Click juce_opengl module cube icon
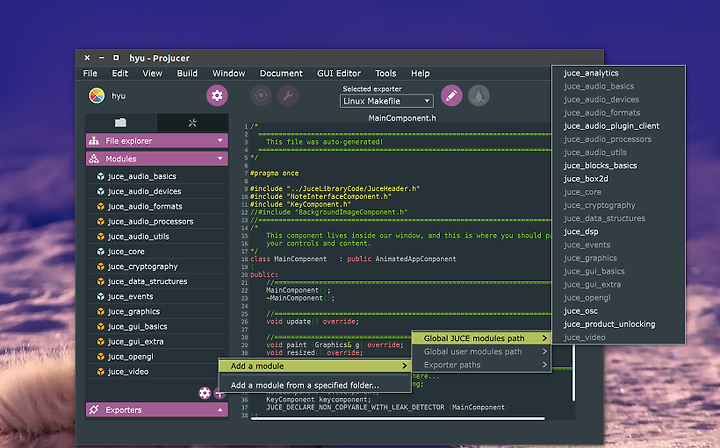Image resolution: width=720 pixels, height=448 pixels. click(x=101, y=357)
